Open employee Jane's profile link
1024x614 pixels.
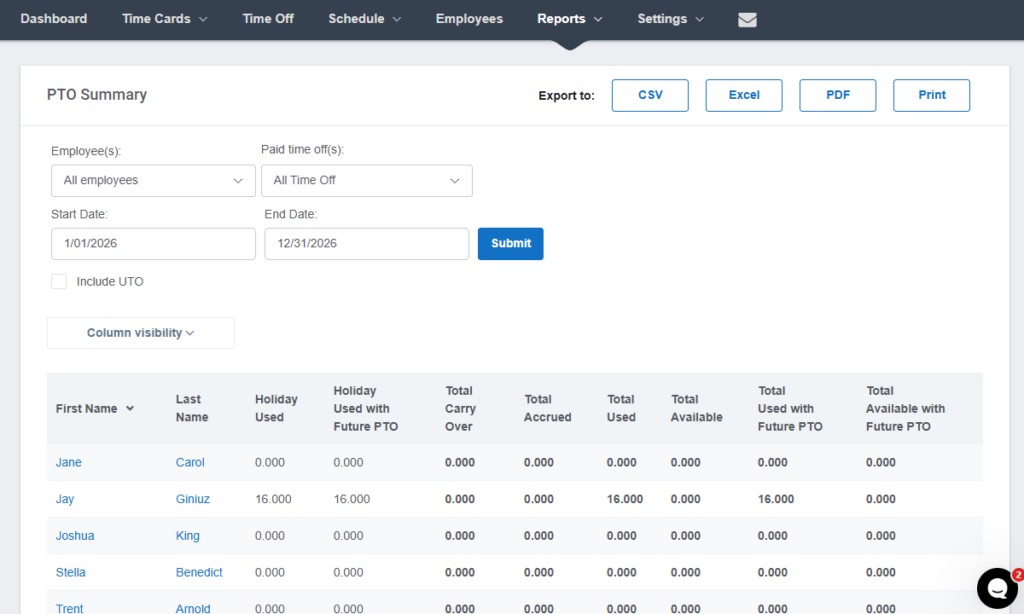point(69,462)
